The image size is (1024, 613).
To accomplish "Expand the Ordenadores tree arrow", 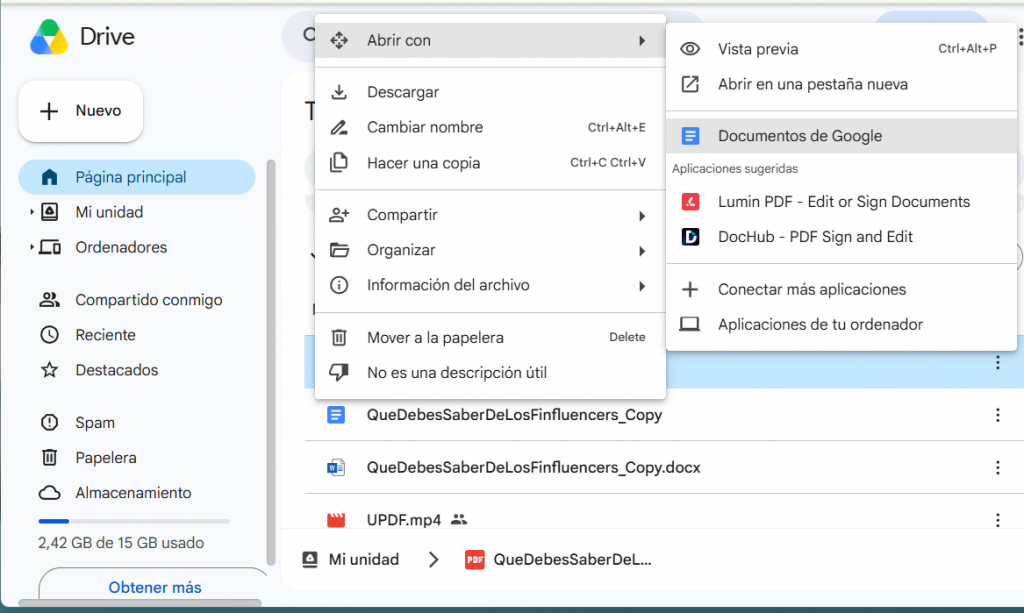I will pos(31,247).
